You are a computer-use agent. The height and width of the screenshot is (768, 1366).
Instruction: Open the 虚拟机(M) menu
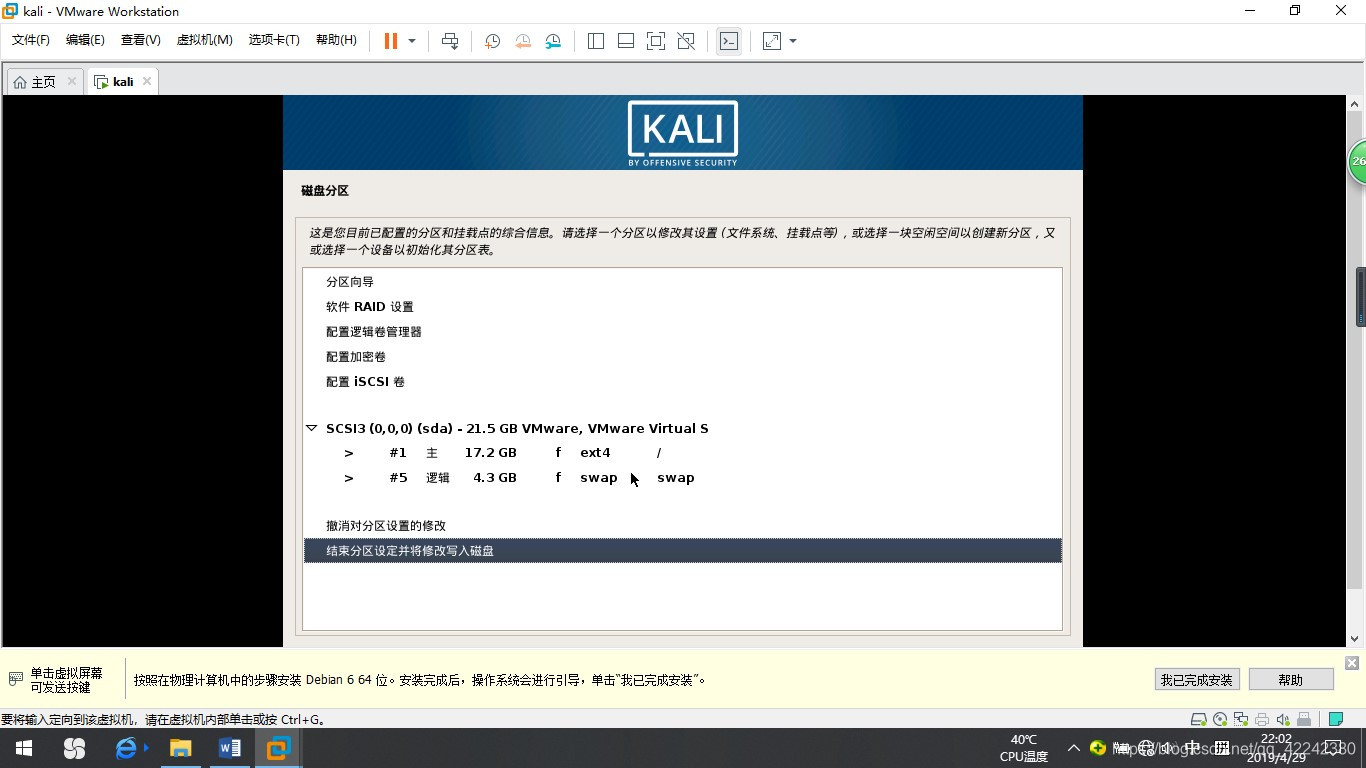coord(204,40)
